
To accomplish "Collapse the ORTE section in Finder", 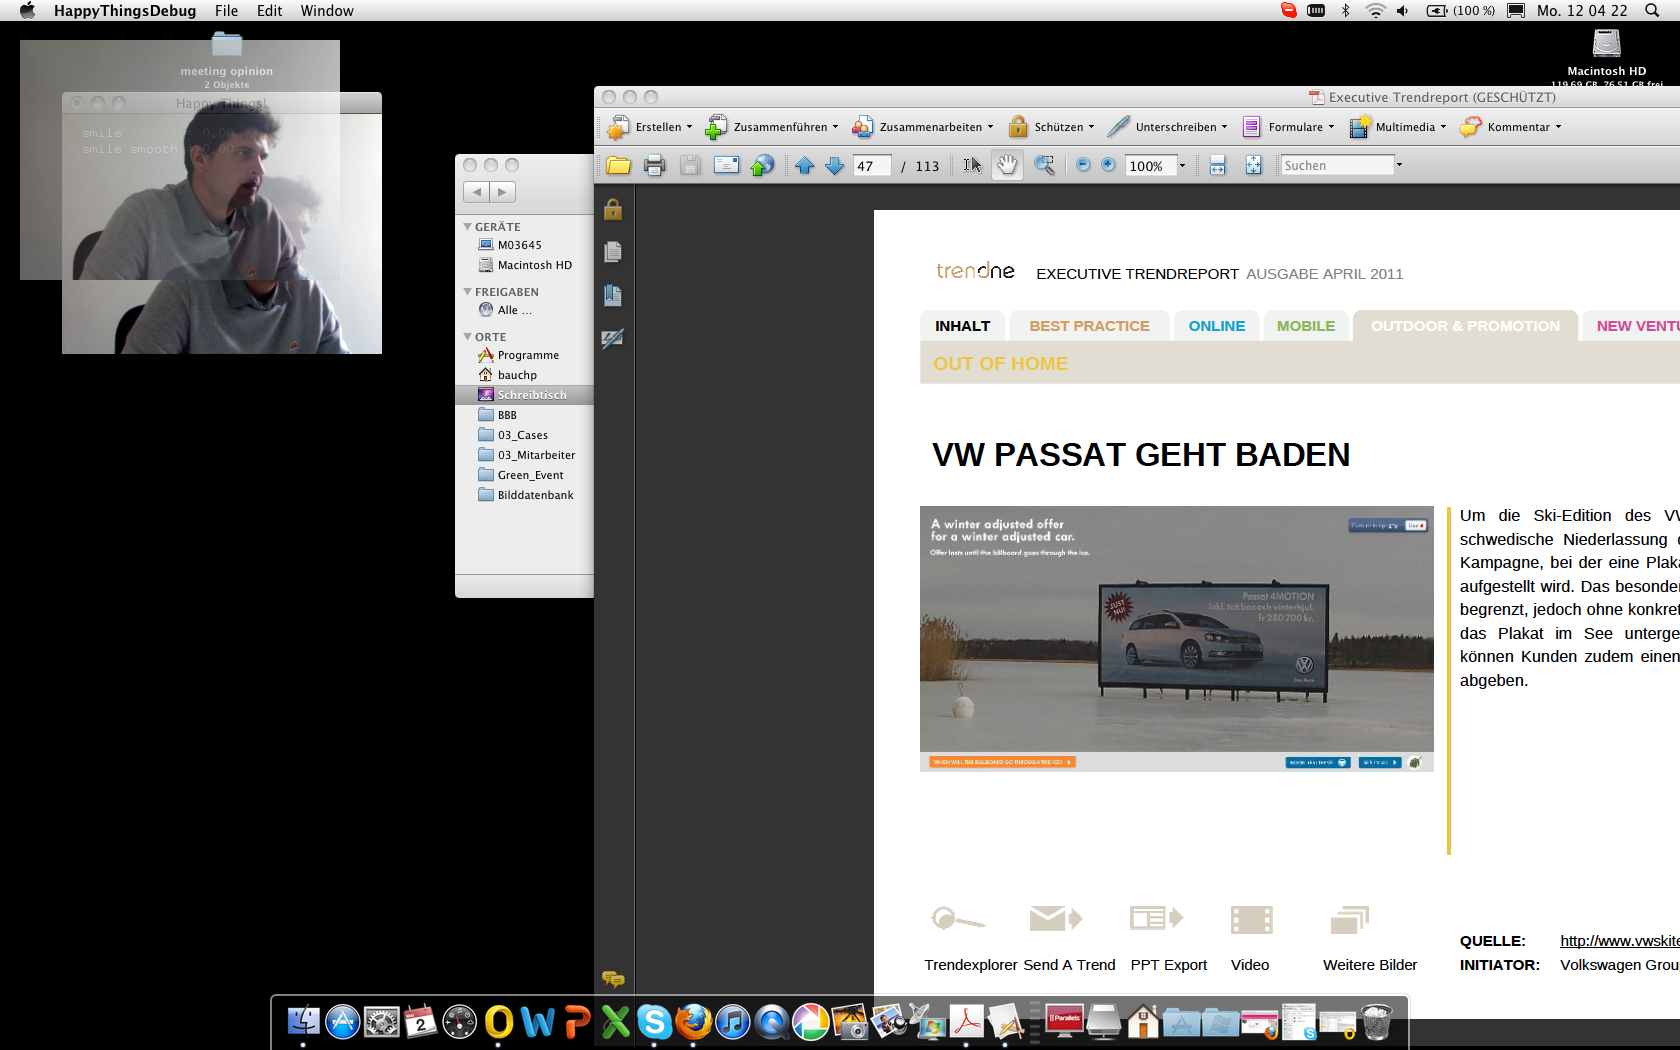I will click(x=467, y=337).
